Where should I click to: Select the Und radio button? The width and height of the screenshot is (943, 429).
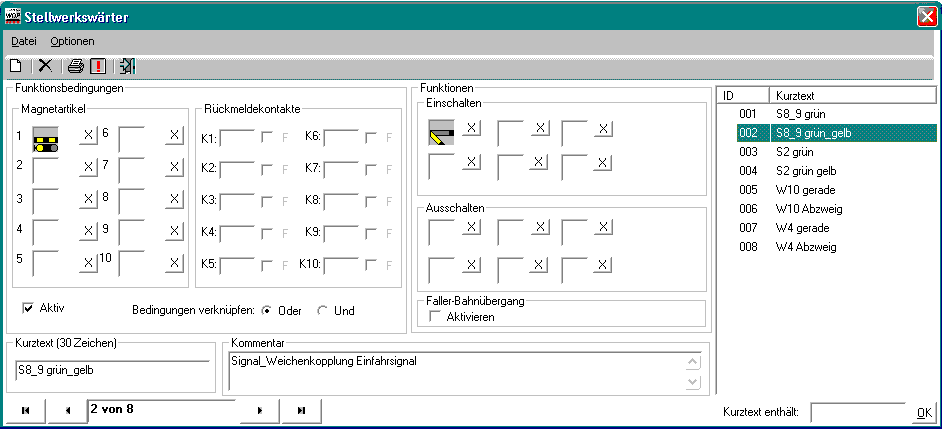click(322, 310)
